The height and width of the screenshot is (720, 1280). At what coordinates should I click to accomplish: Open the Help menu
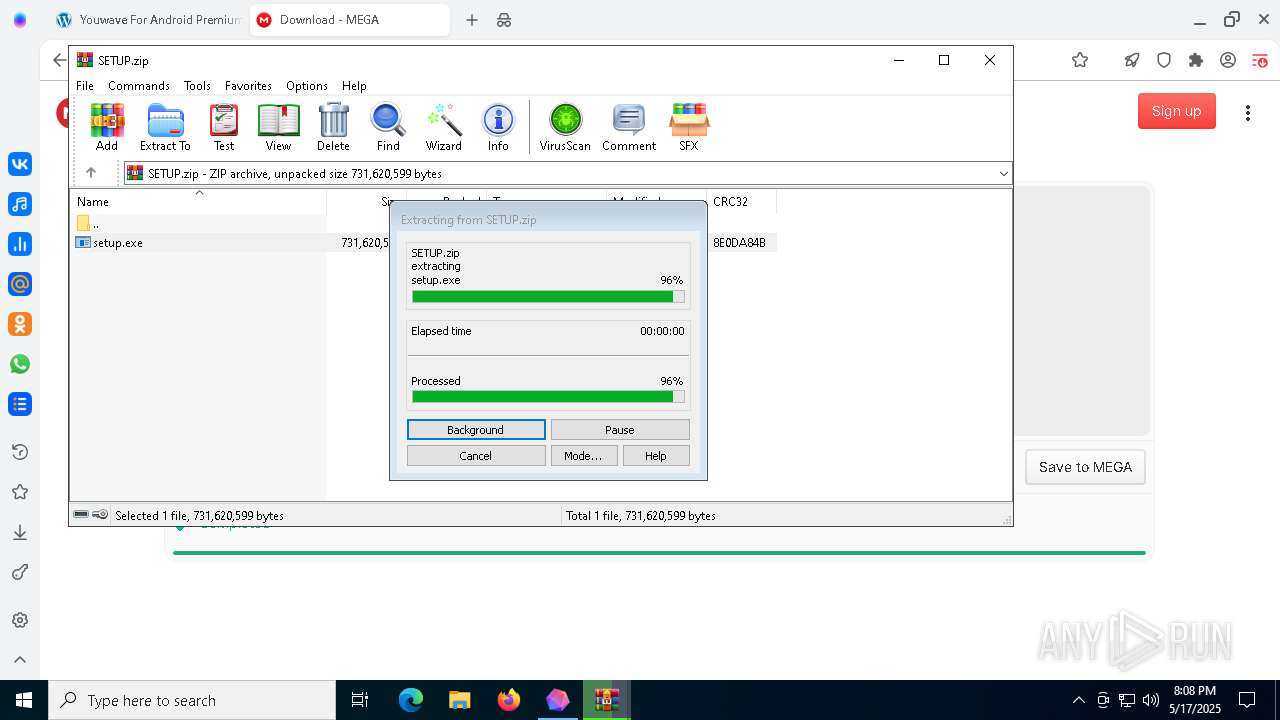354,86
